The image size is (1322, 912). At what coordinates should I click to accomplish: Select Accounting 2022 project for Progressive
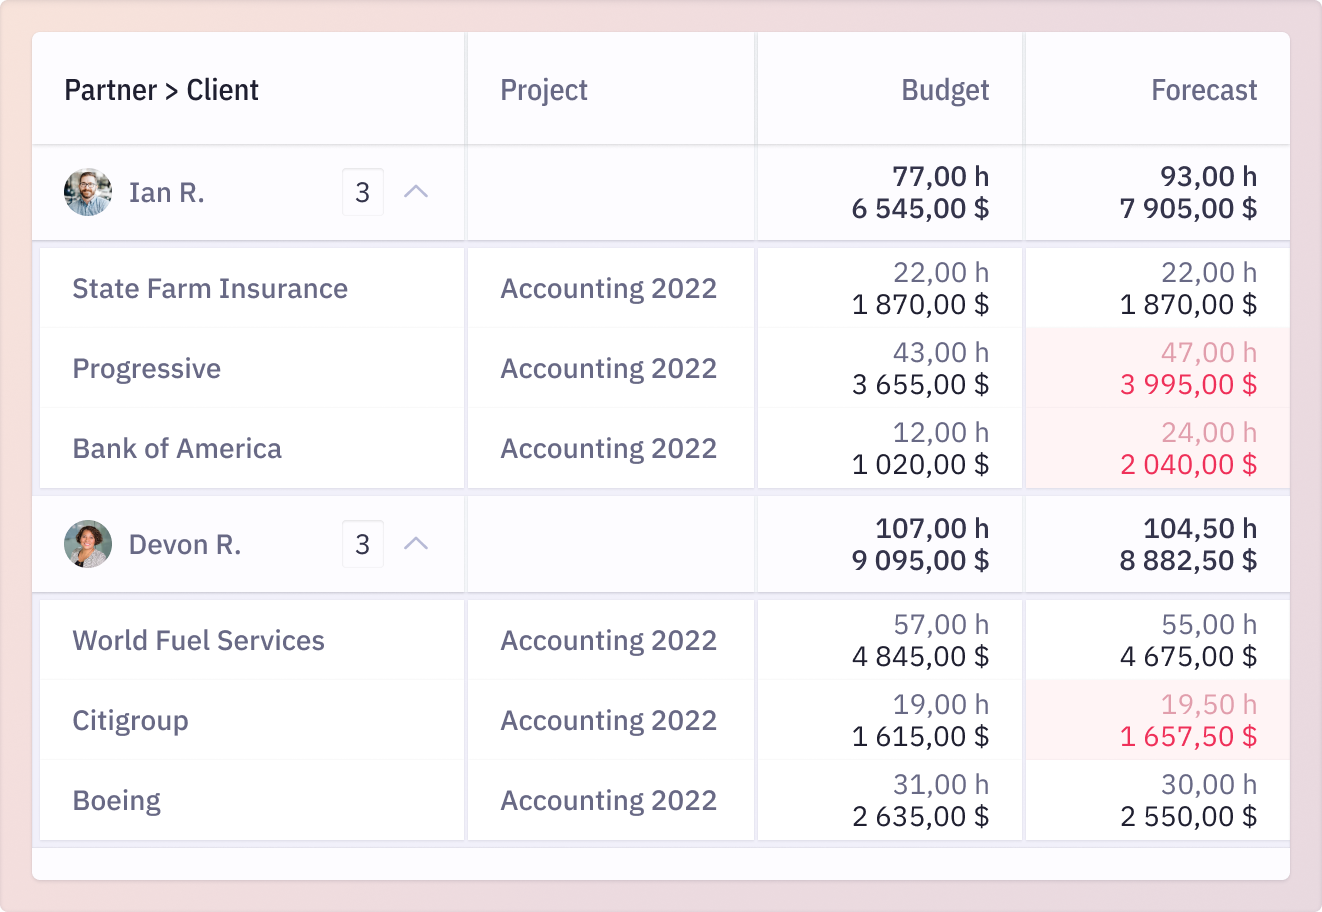609,368
